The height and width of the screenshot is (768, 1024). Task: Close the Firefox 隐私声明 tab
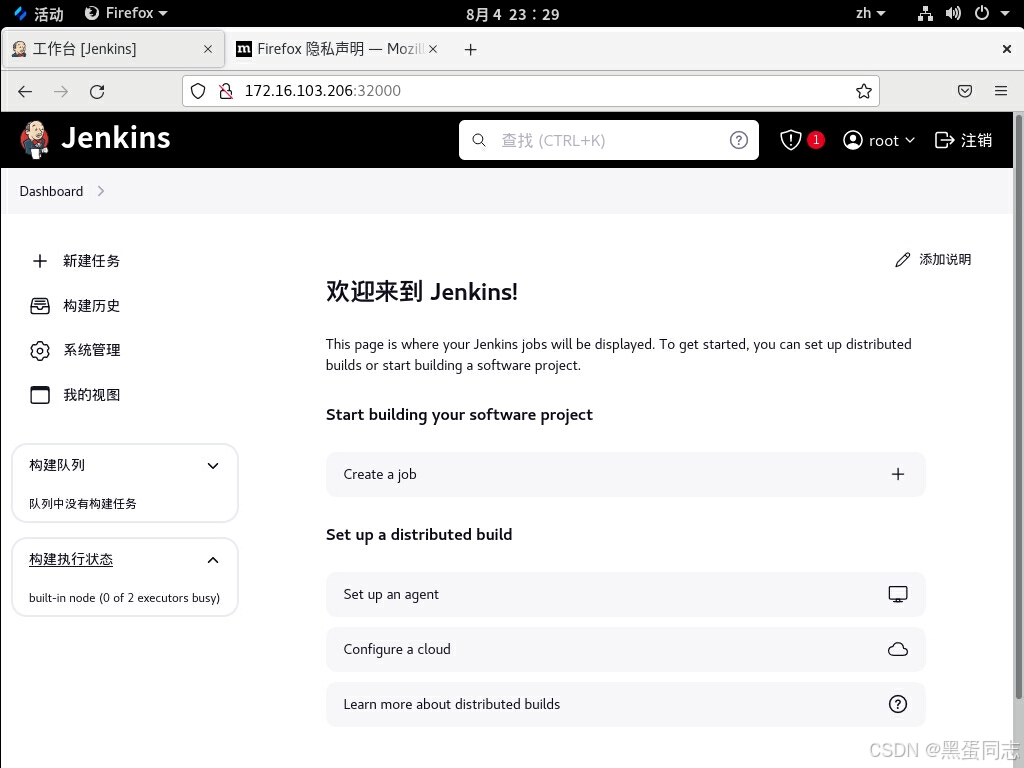[432, 49]
